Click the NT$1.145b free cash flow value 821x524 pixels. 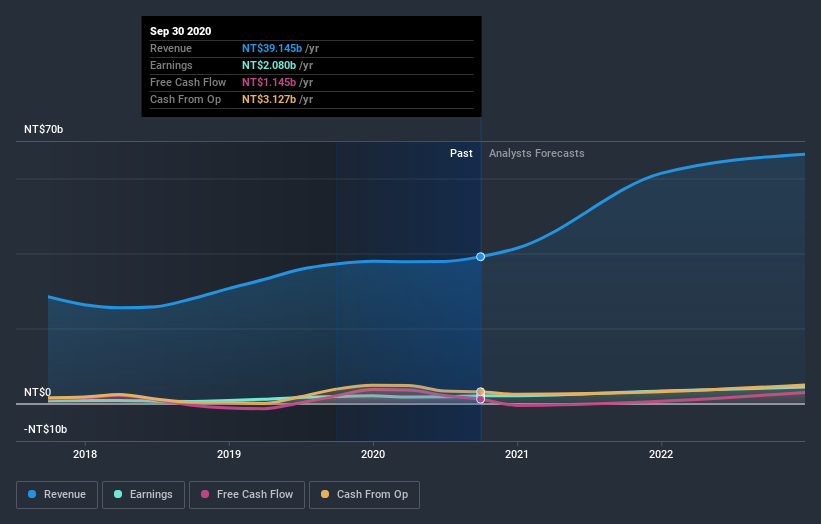click(269, 82)
